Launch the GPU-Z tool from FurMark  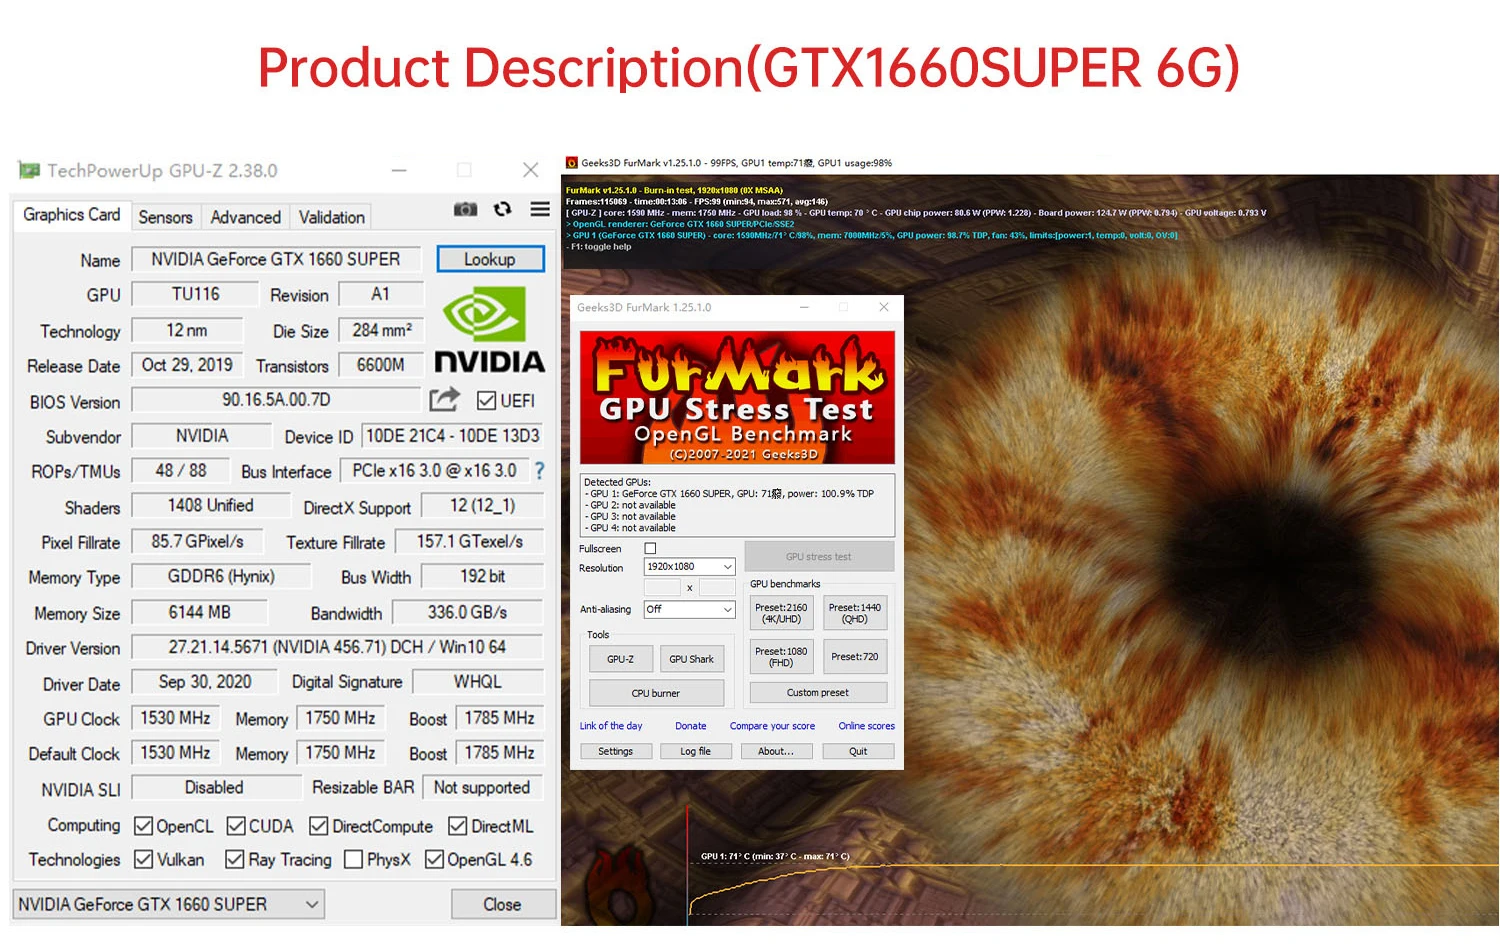(620, 659)
